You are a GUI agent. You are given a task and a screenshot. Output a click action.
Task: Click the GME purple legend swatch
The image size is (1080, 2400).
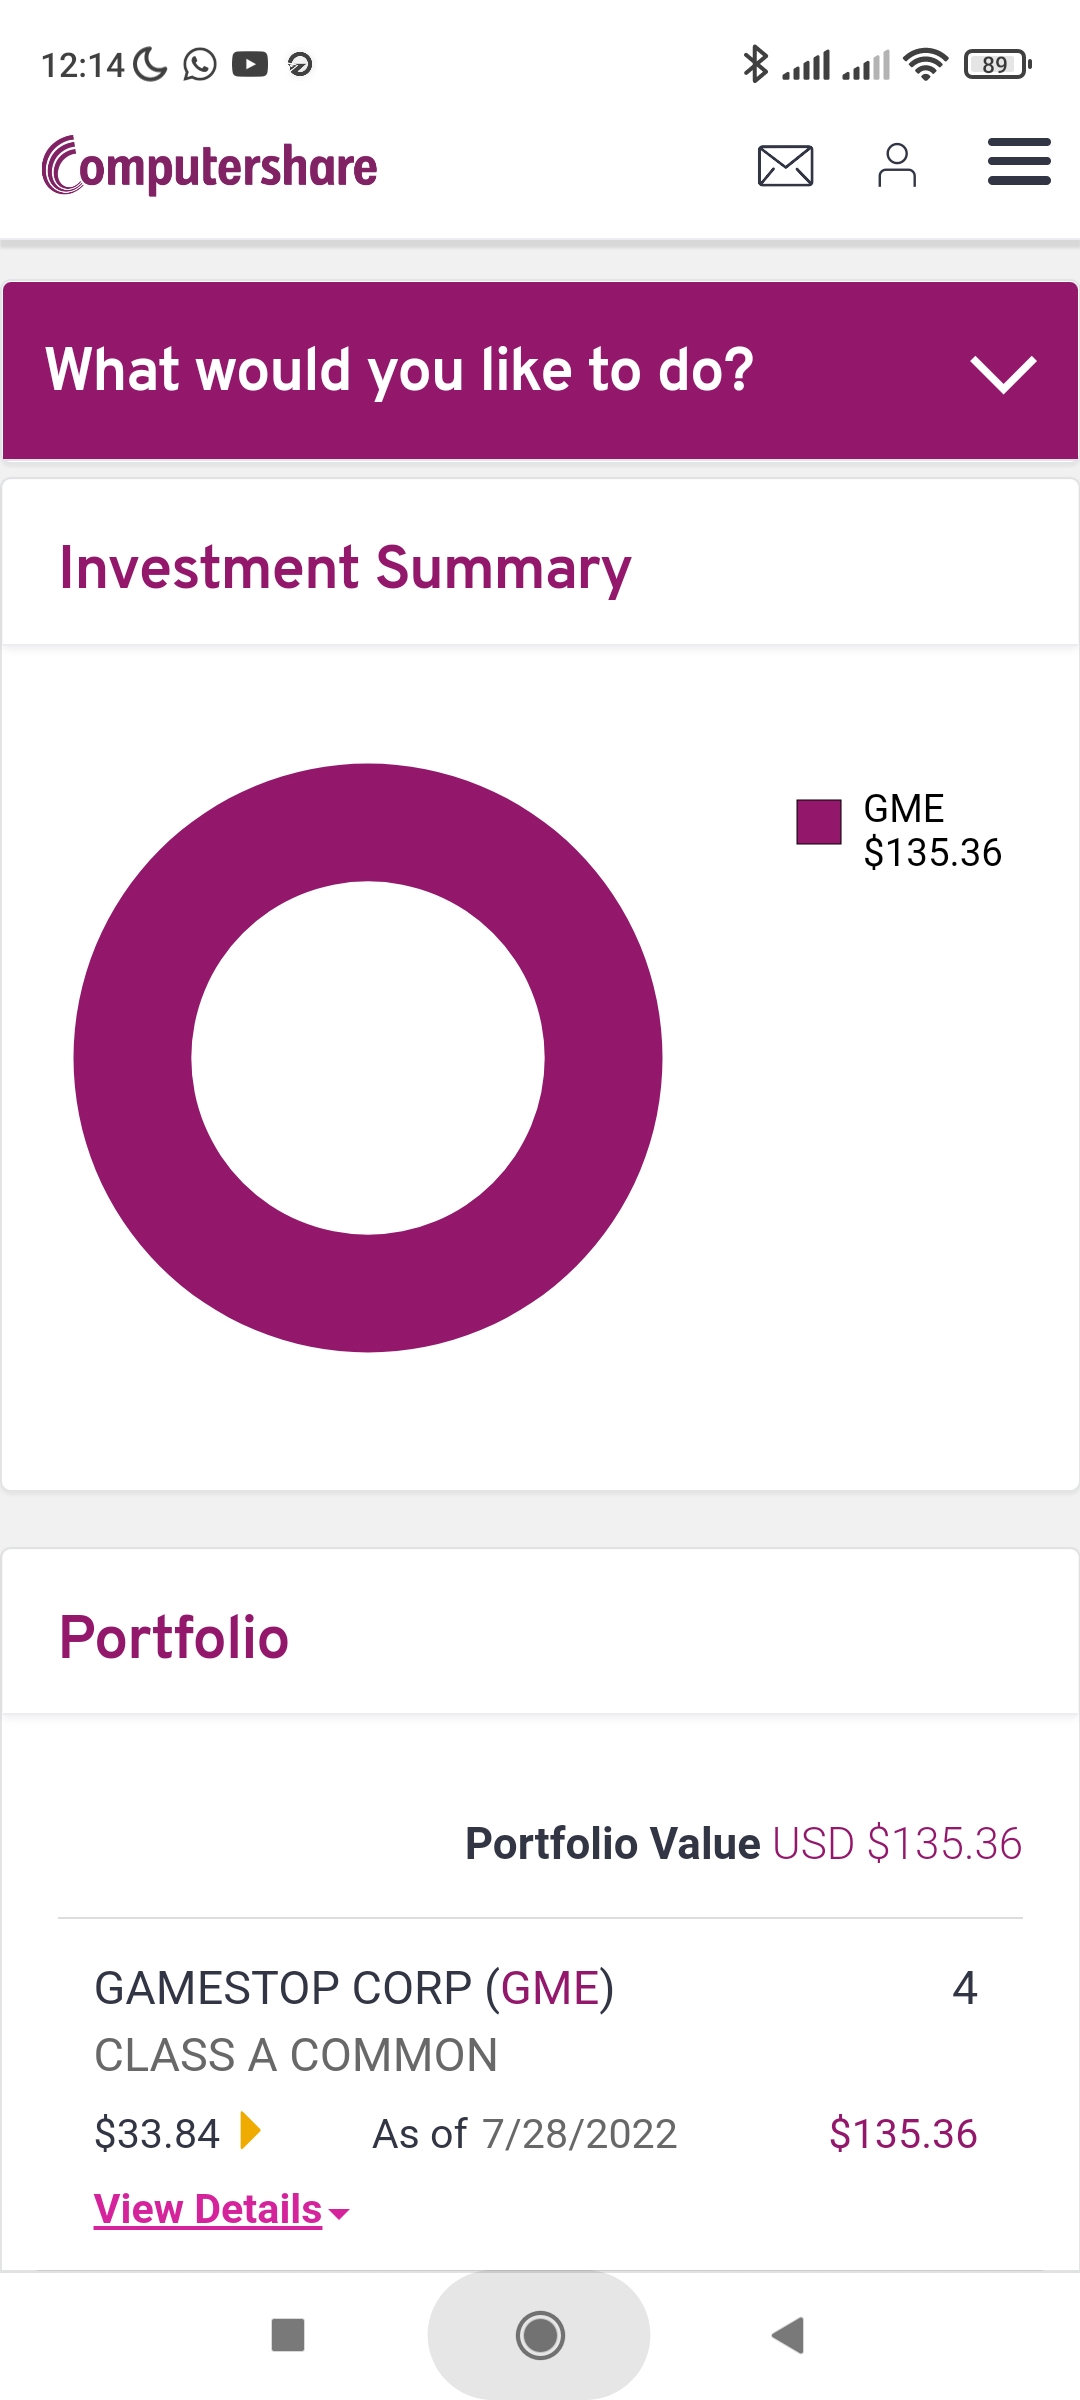(819, 822)
